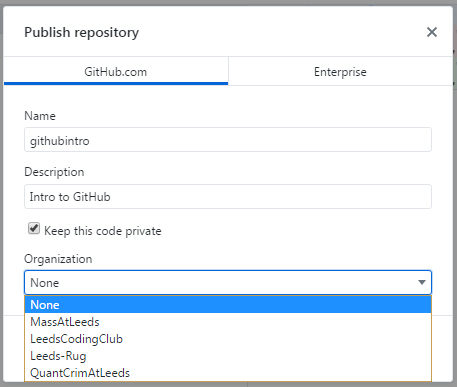This screenshot has width=457, height=387.
Task: Choose LeedsCodingClub organization
Action: [x=228, y=339]
